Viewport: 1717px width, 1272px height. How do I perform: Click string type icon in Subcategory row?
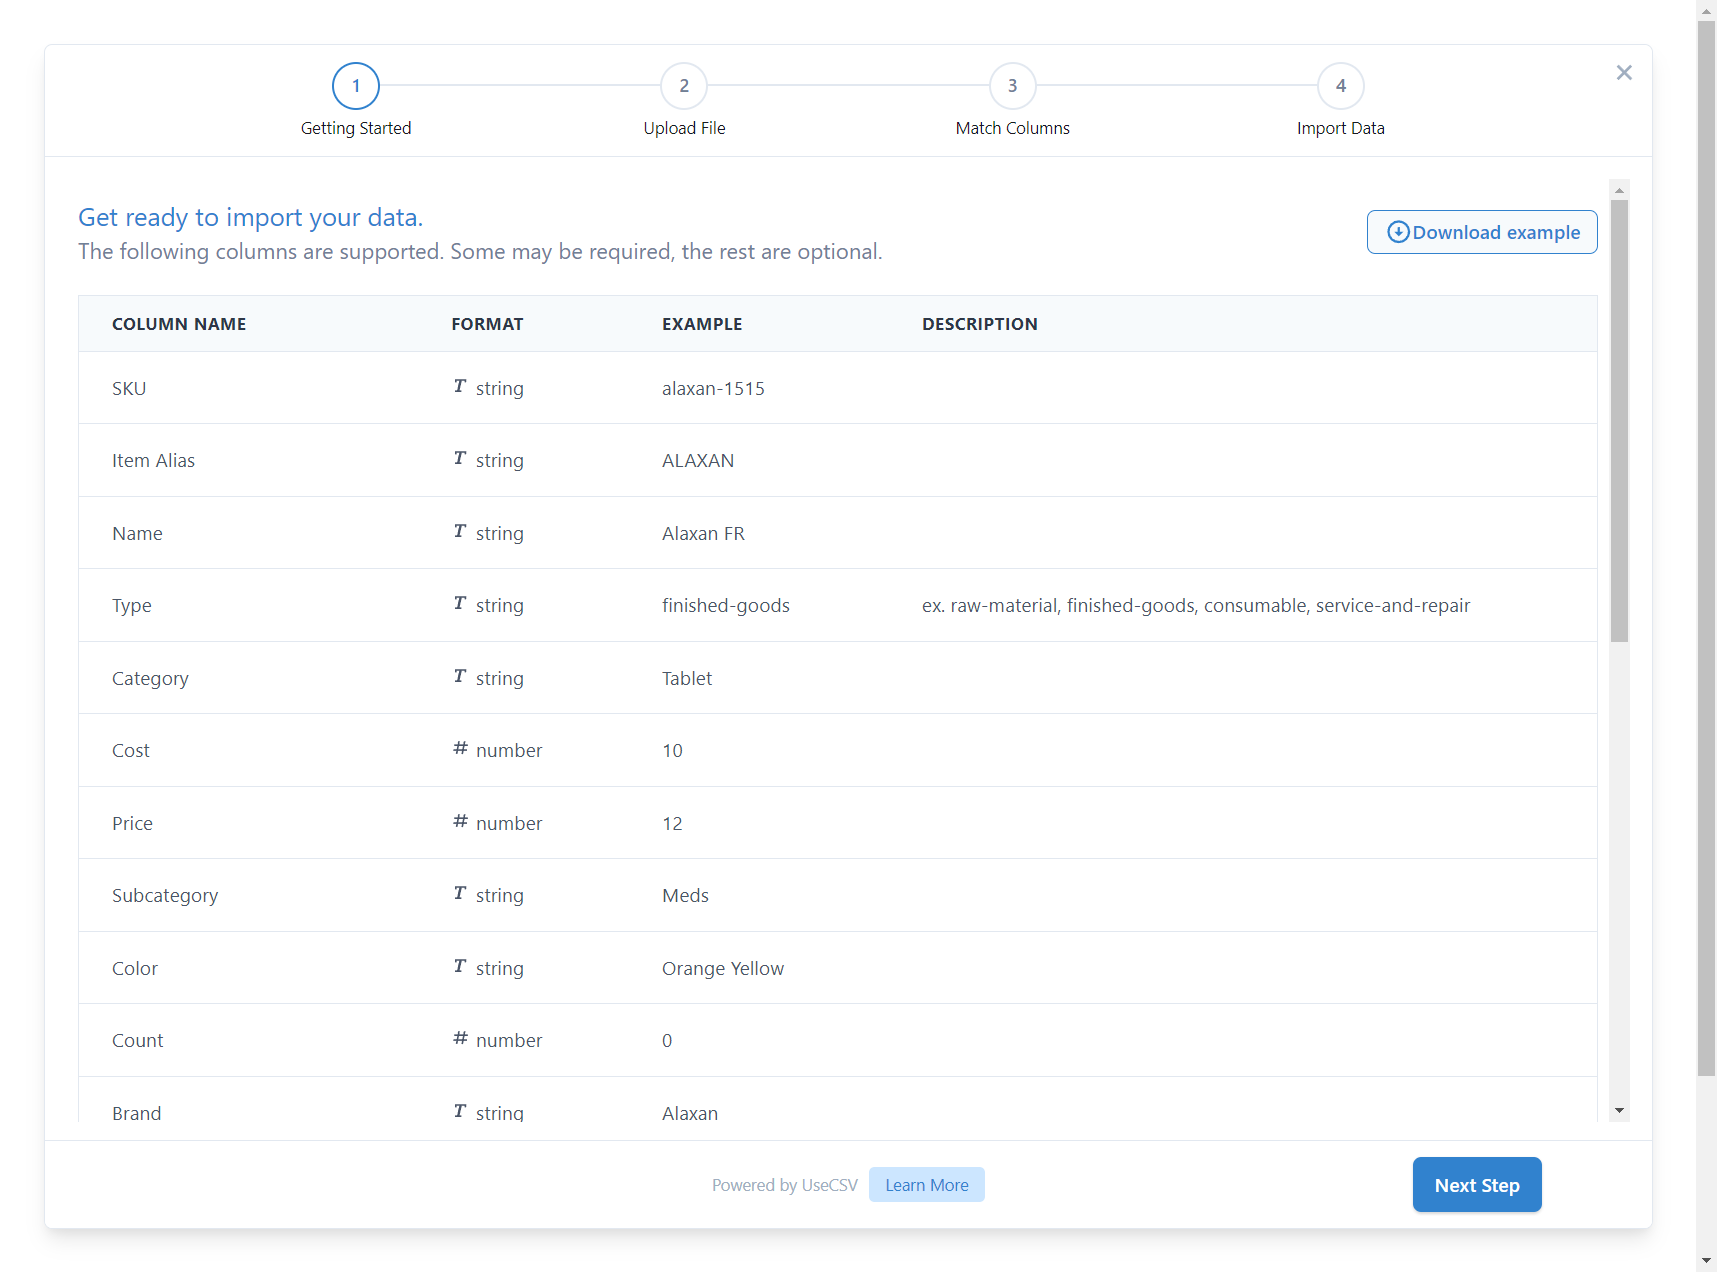click(460, 893)
